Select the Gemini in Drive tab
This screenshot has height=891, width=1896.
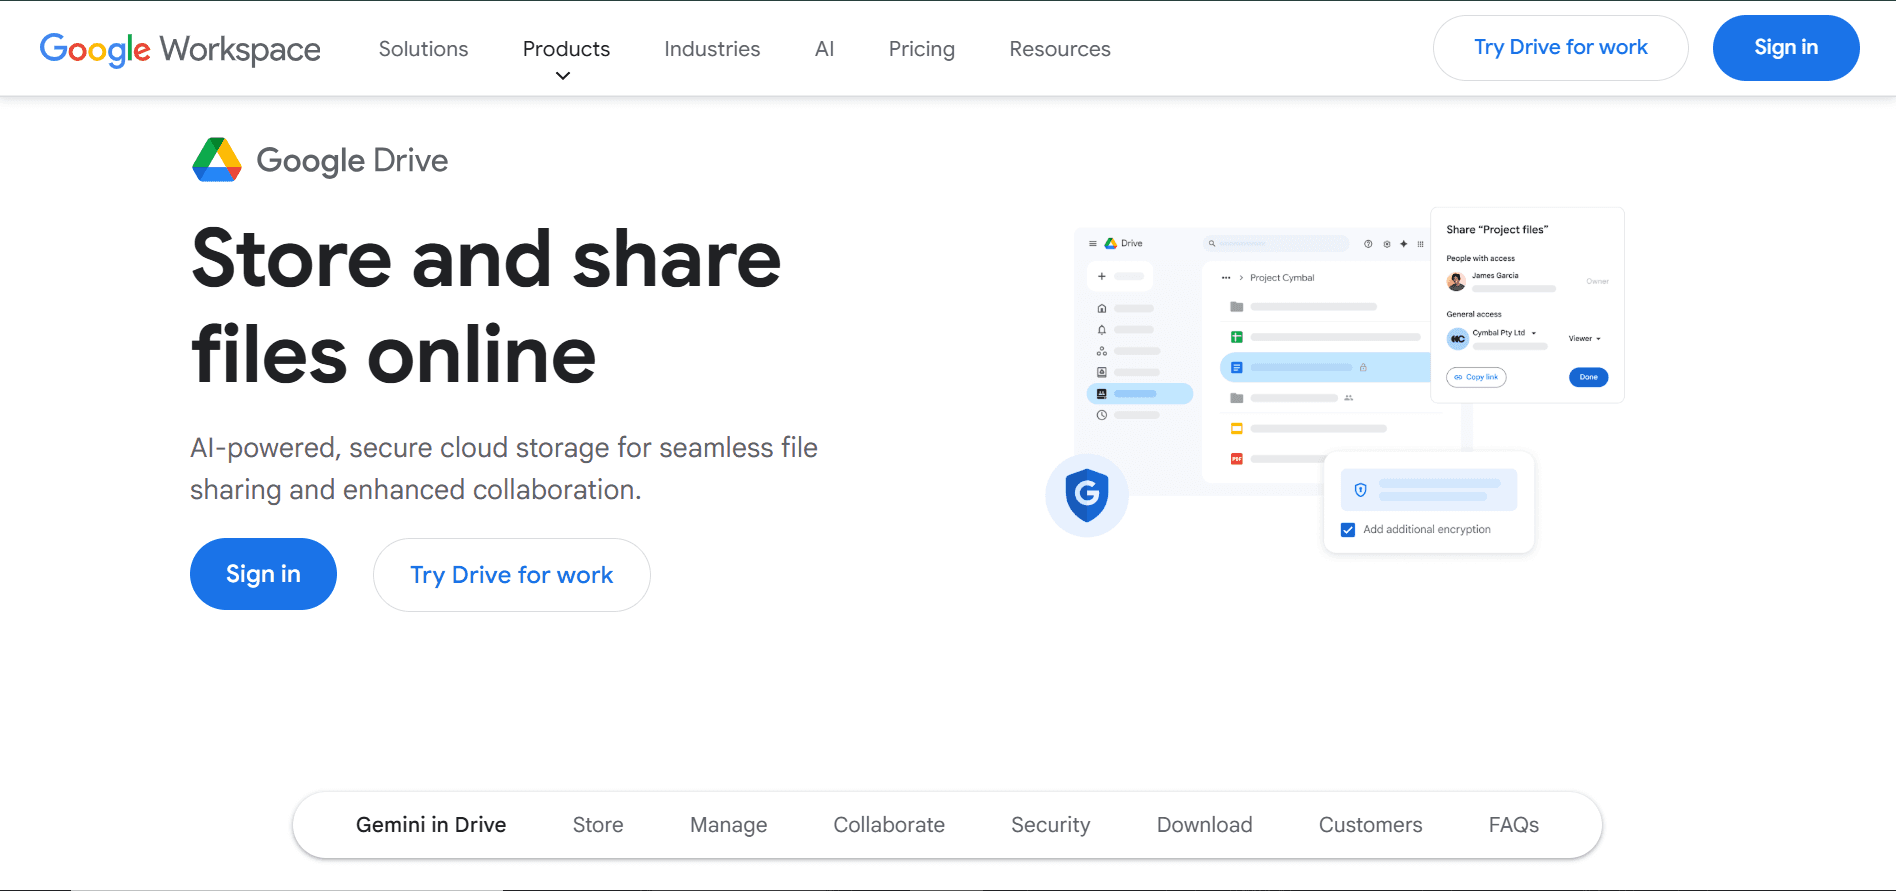pos(431,825)
